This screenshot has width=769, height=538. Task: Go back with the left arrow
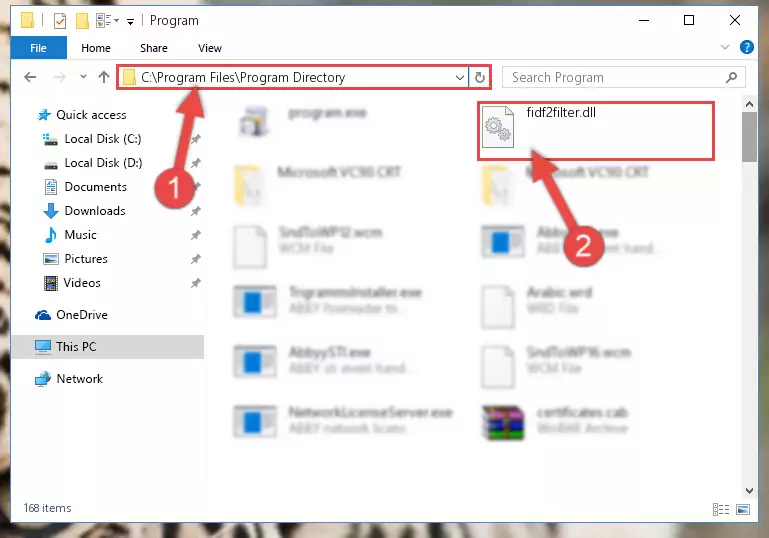point(30,77)
